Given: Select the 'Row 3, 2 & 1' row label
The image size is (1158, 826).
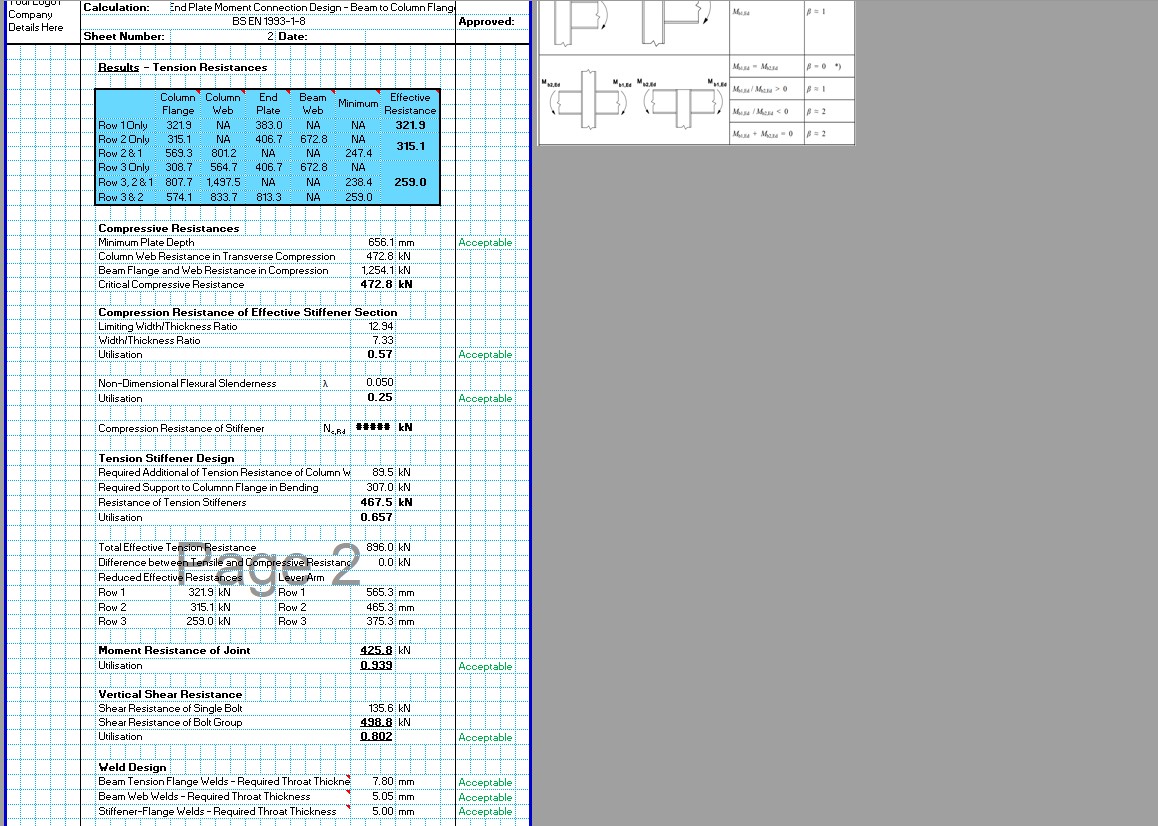Looking at the screenshot, I should pos(126,182).
